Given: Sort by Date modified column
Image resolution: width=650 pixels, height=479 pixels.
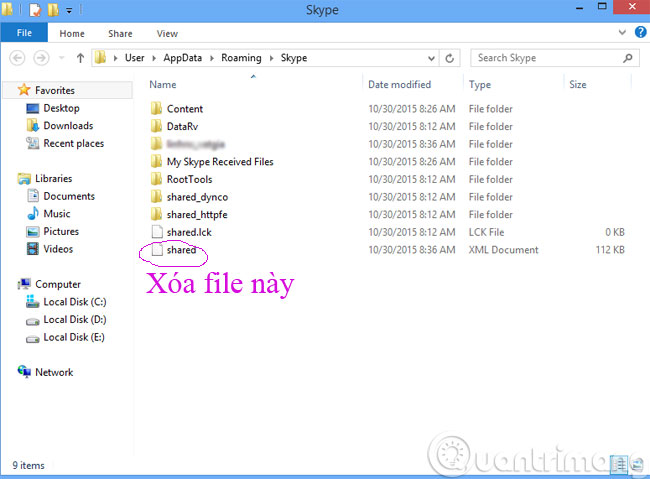Looking at the screenshot, I should coord(400,85).
